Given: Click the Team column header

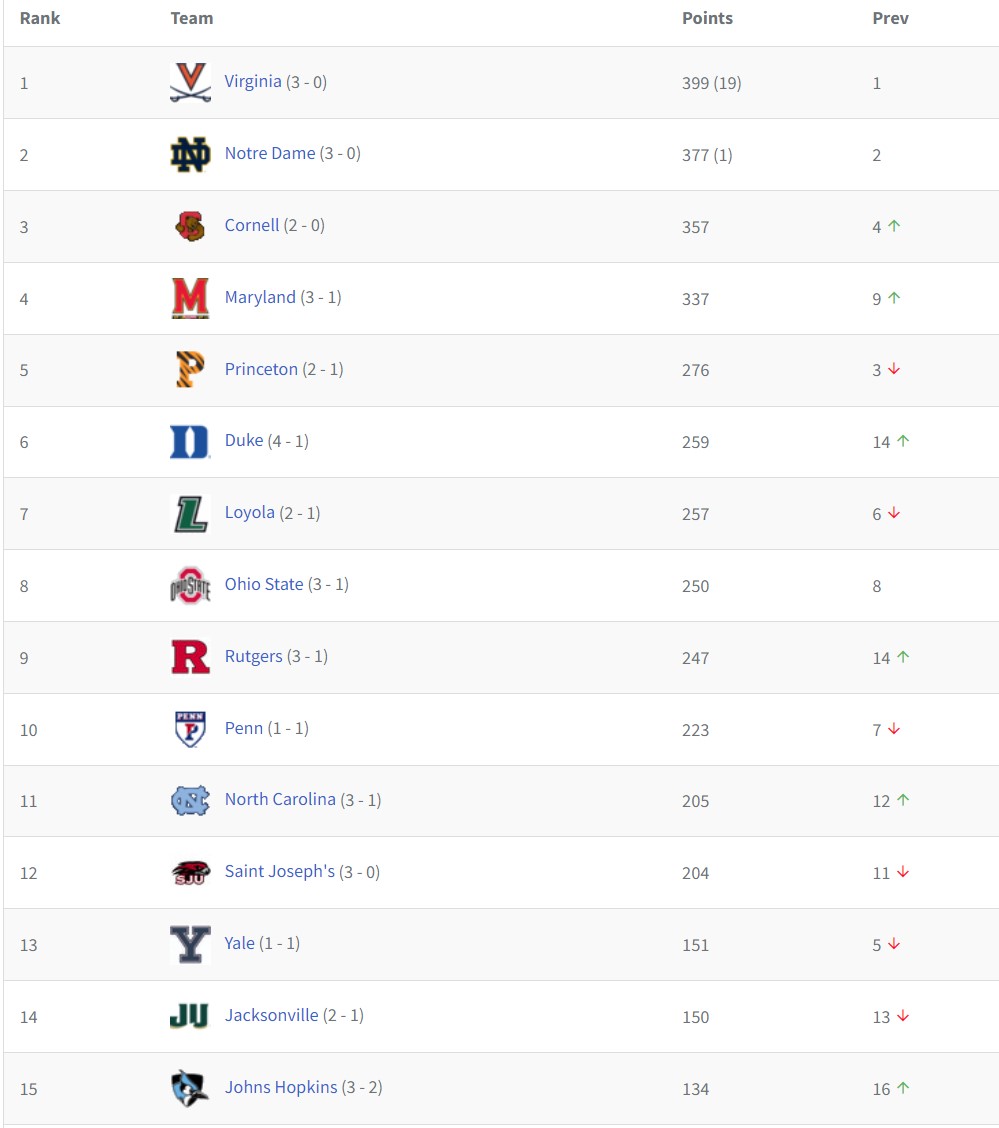Looking at the screenshot, I should click(191, 18).
